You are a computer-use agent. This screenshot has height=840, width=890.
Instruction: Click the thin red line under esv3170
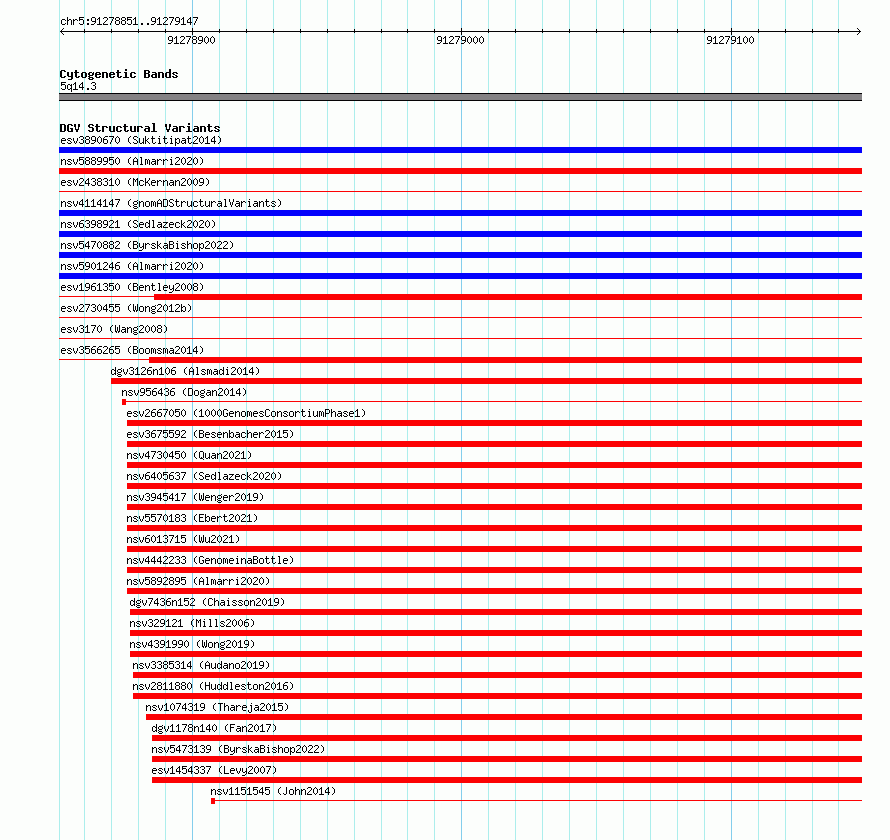point(460,339)
